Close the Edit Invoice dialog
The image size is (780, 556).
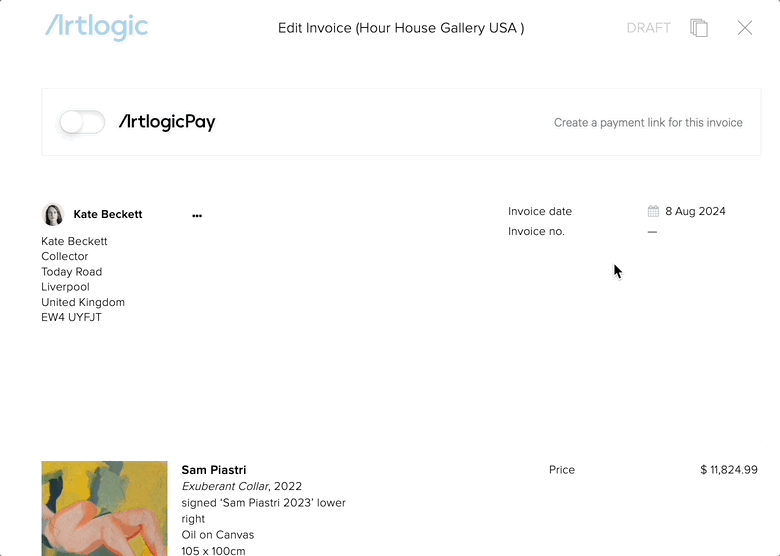pos(745,28)
